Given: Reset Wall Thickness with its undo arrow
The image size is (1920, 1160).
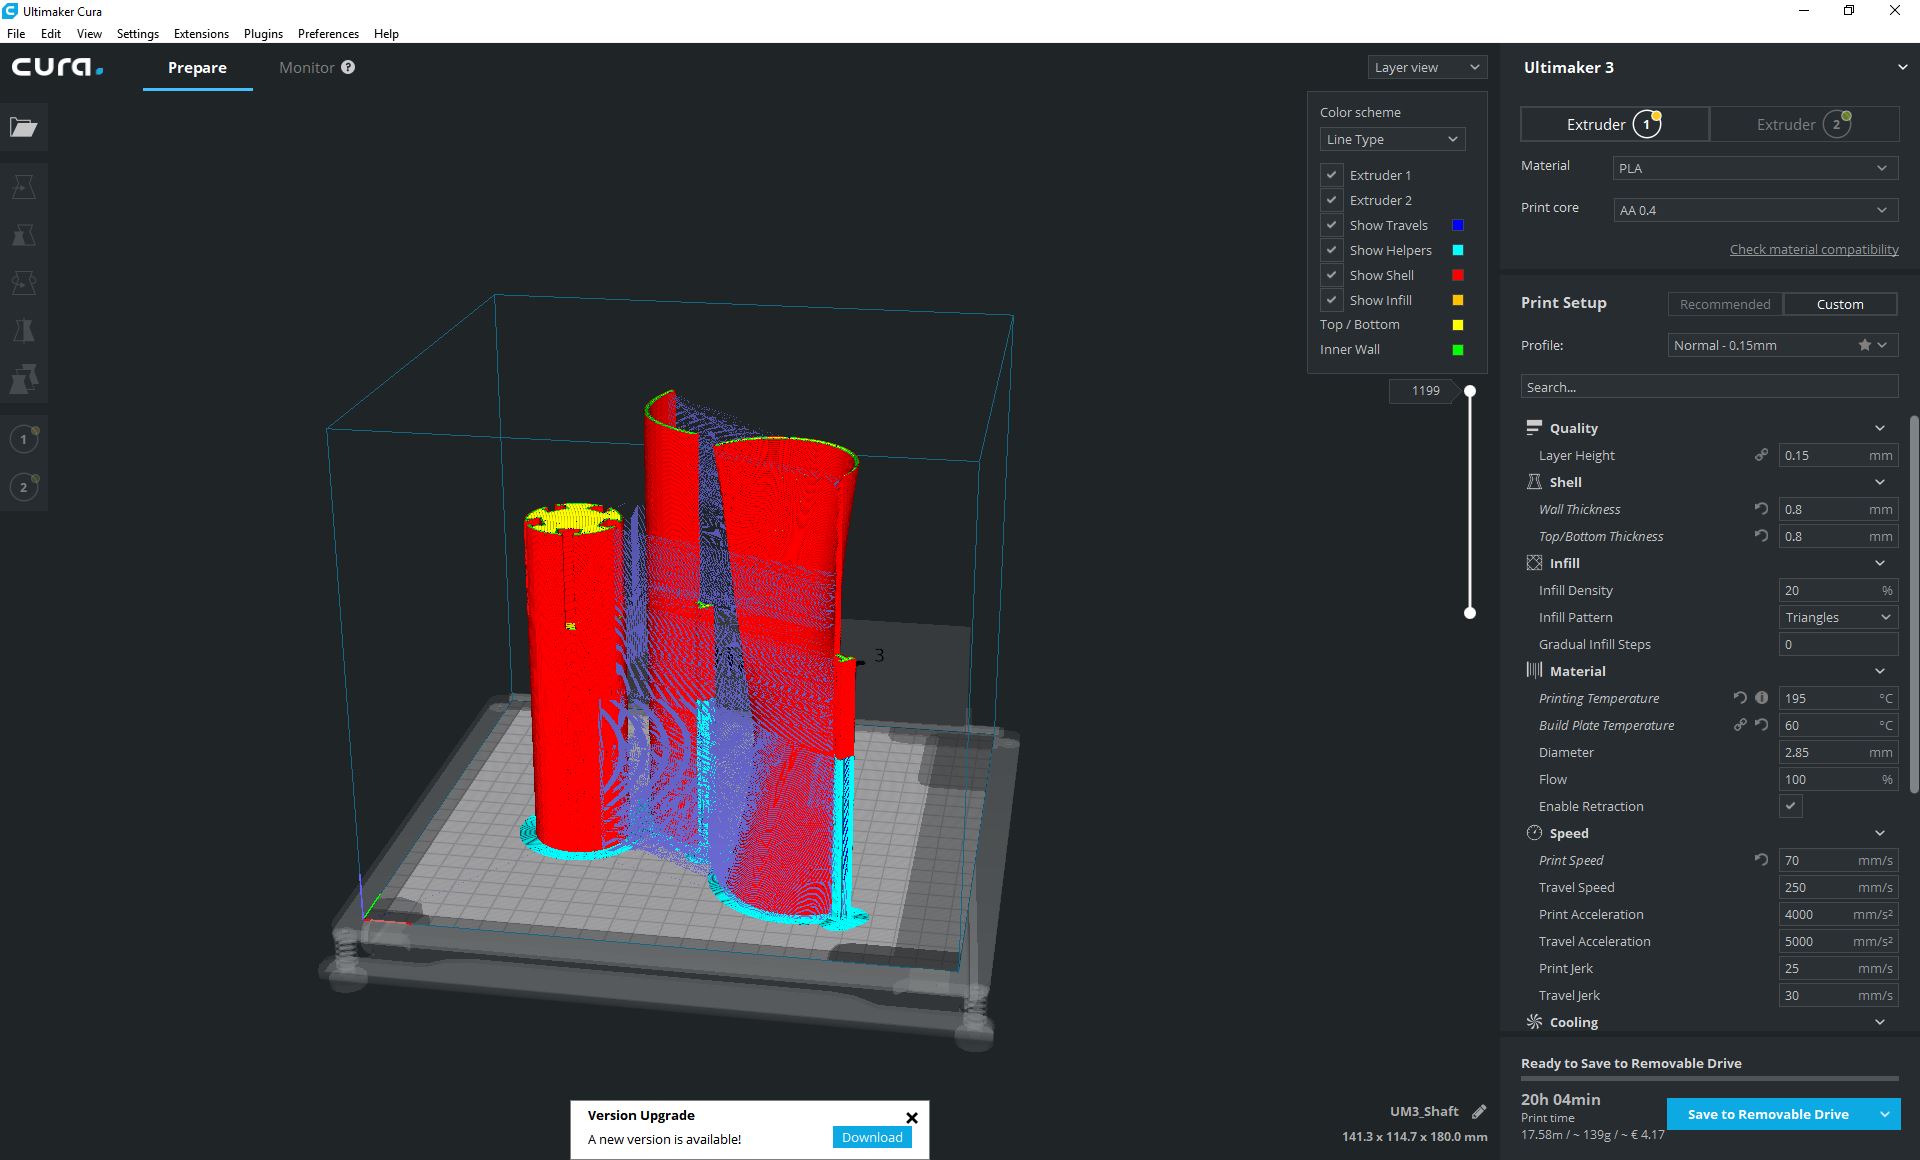Looking at the screenshot, I should [1761, 509].
